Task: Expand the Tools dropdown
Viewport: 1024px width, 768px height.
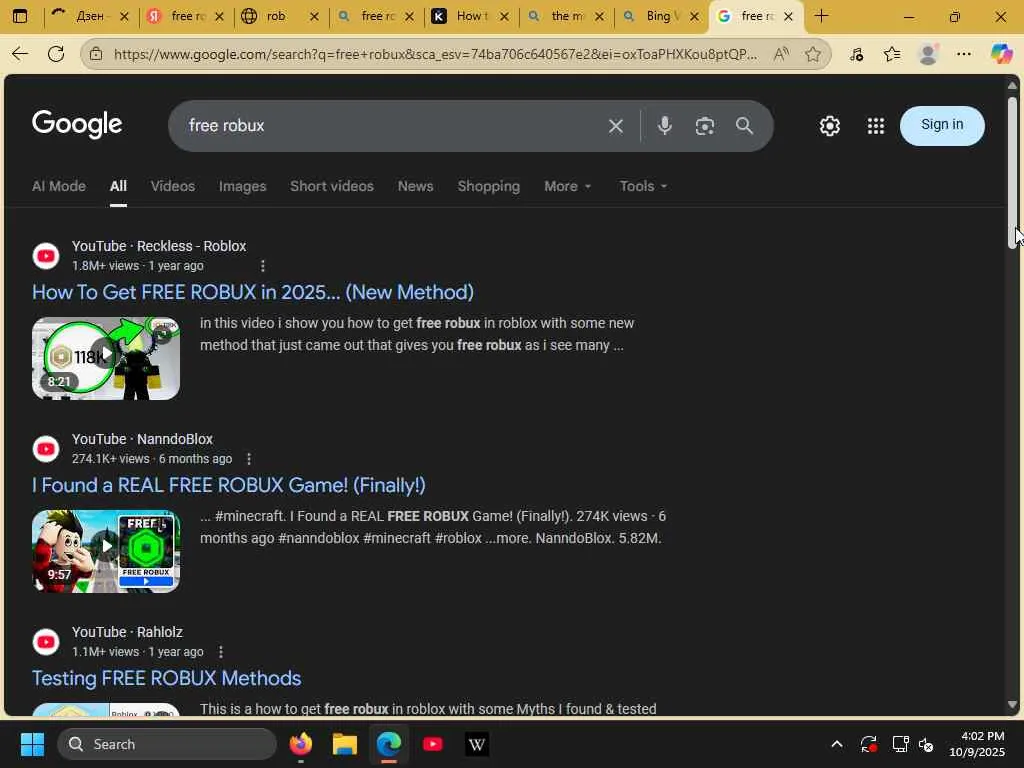Action: [643, 186]
